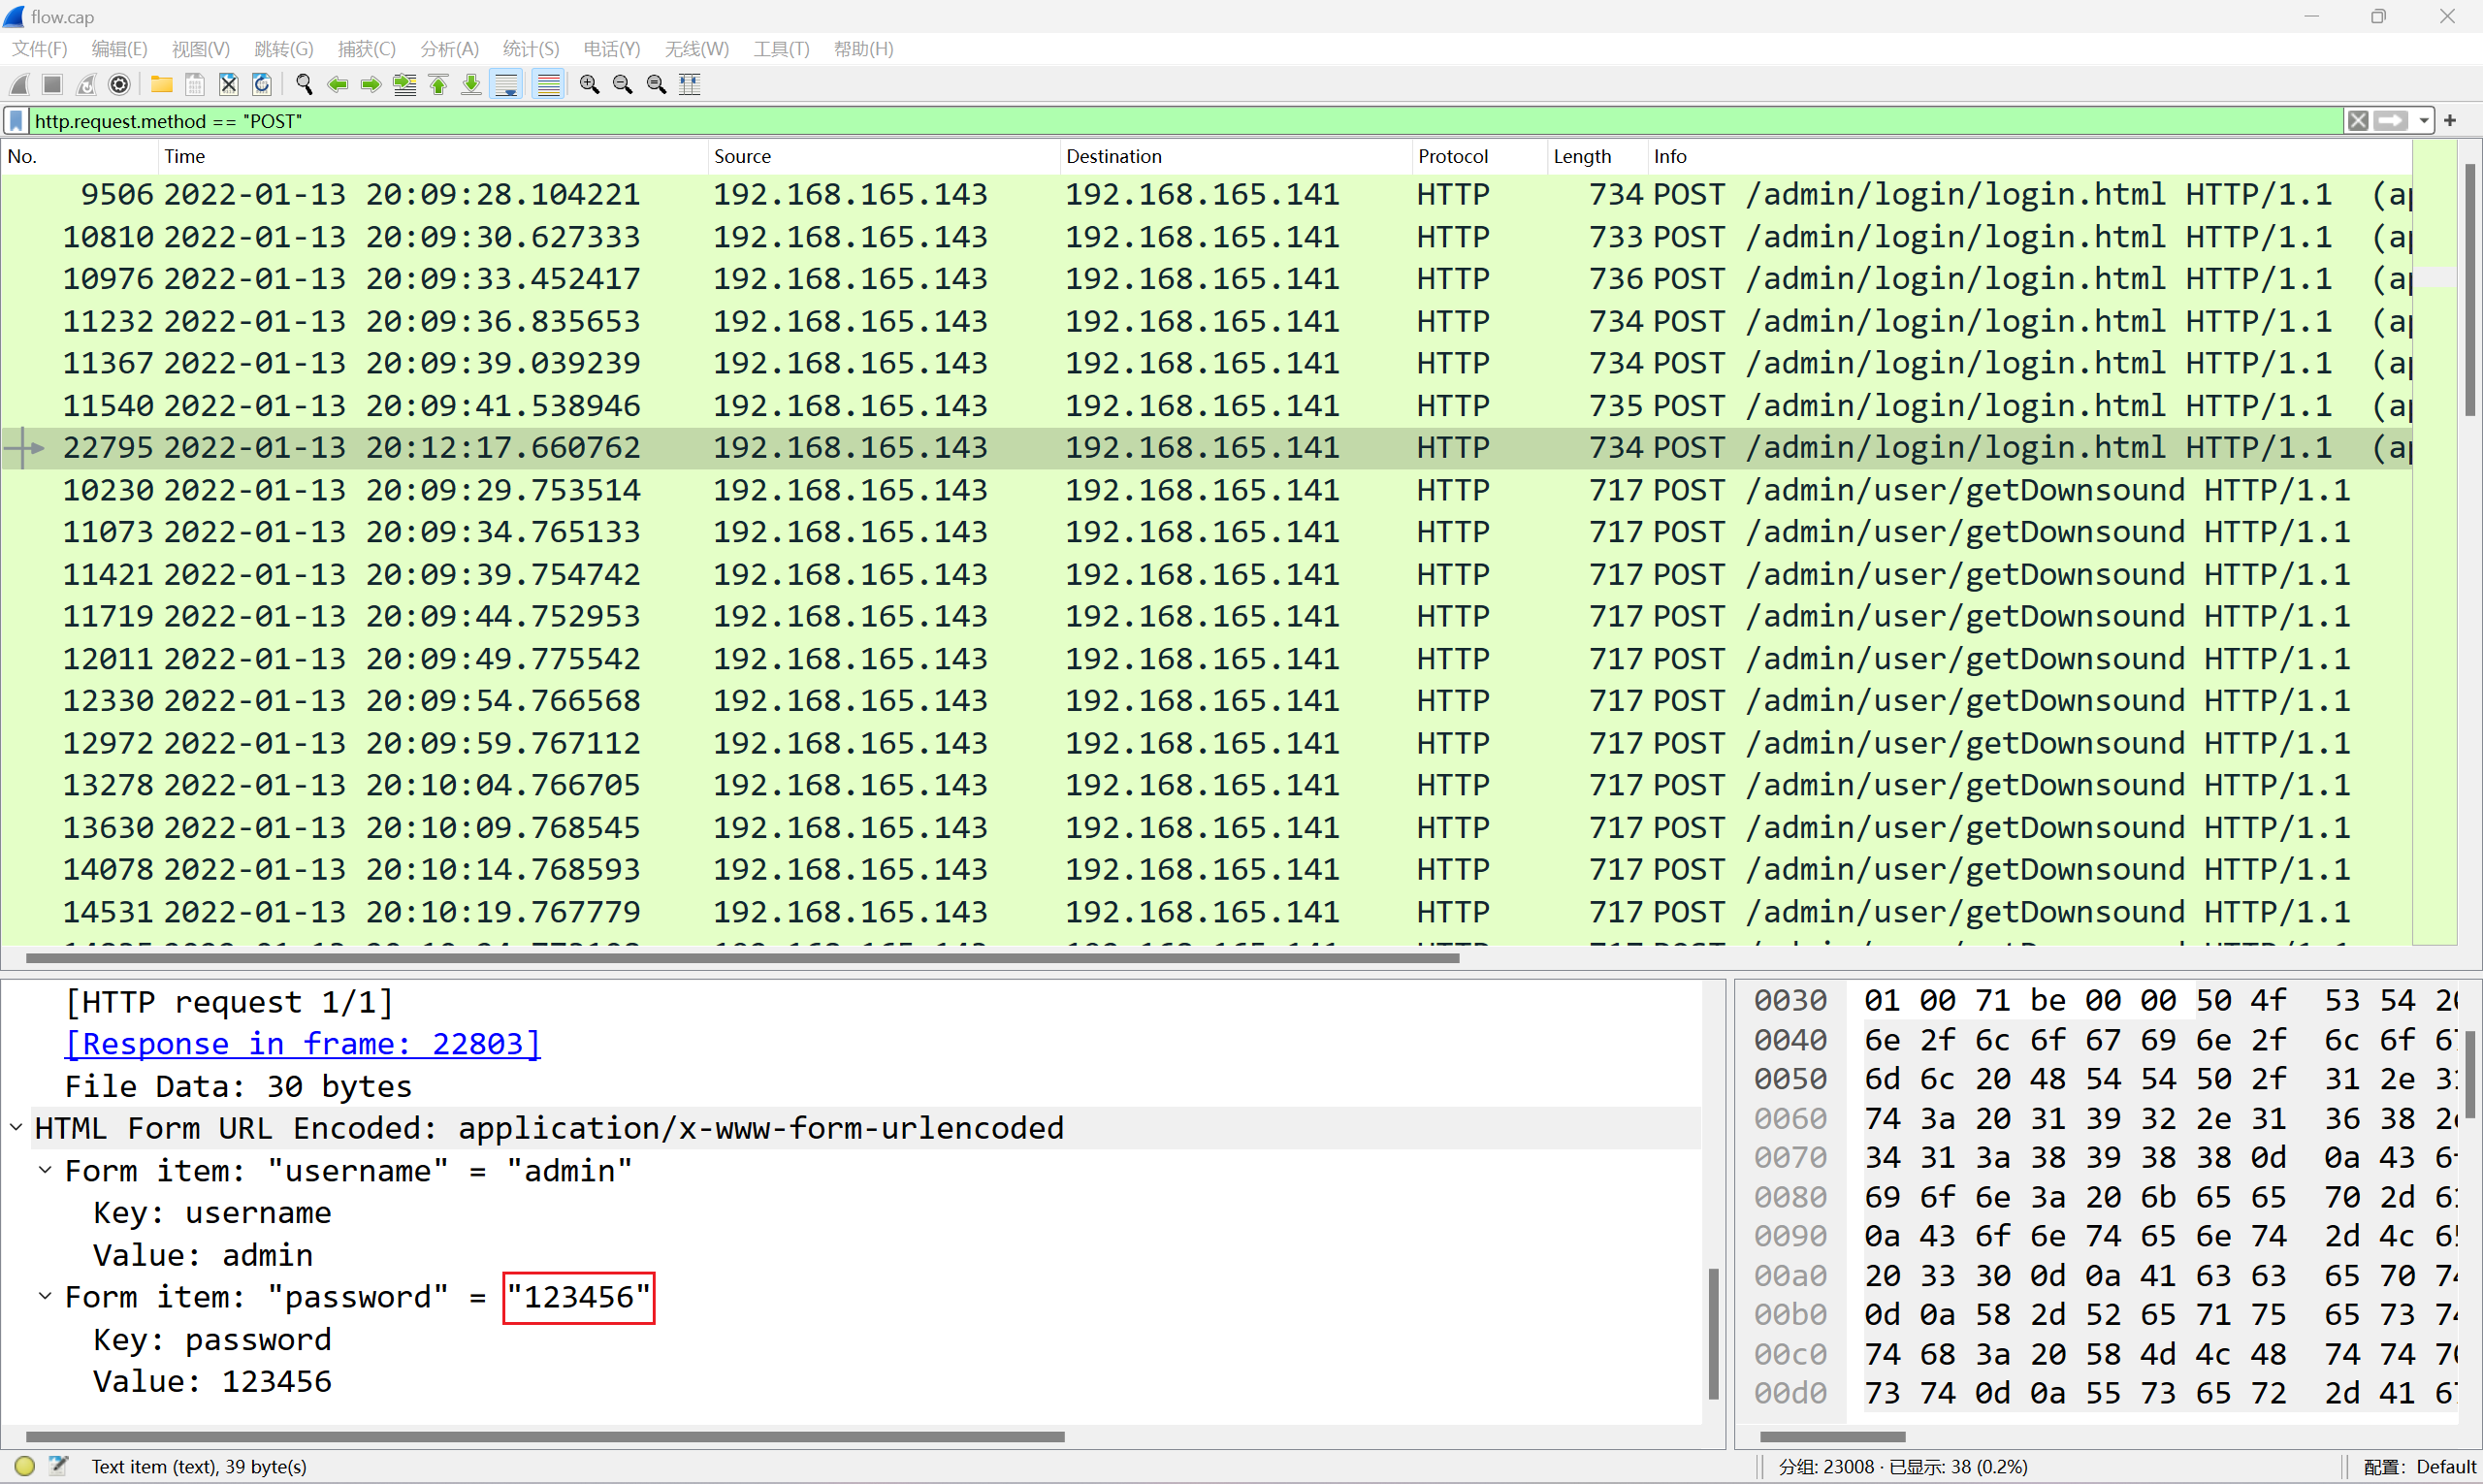This screenshot has width=2483, height=1484.
Task: Open capture file properties icon in status bar
Action: pyautogui.click(x=59, y=1466)
